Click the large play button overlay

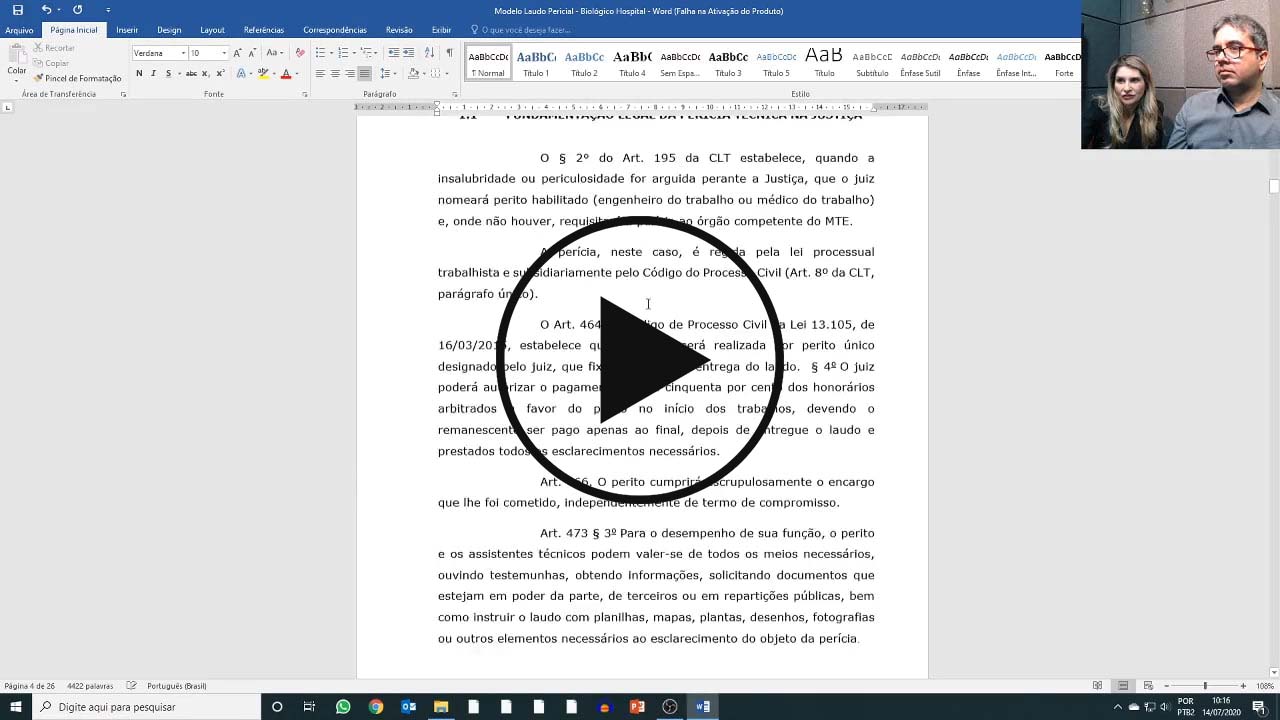640,360
